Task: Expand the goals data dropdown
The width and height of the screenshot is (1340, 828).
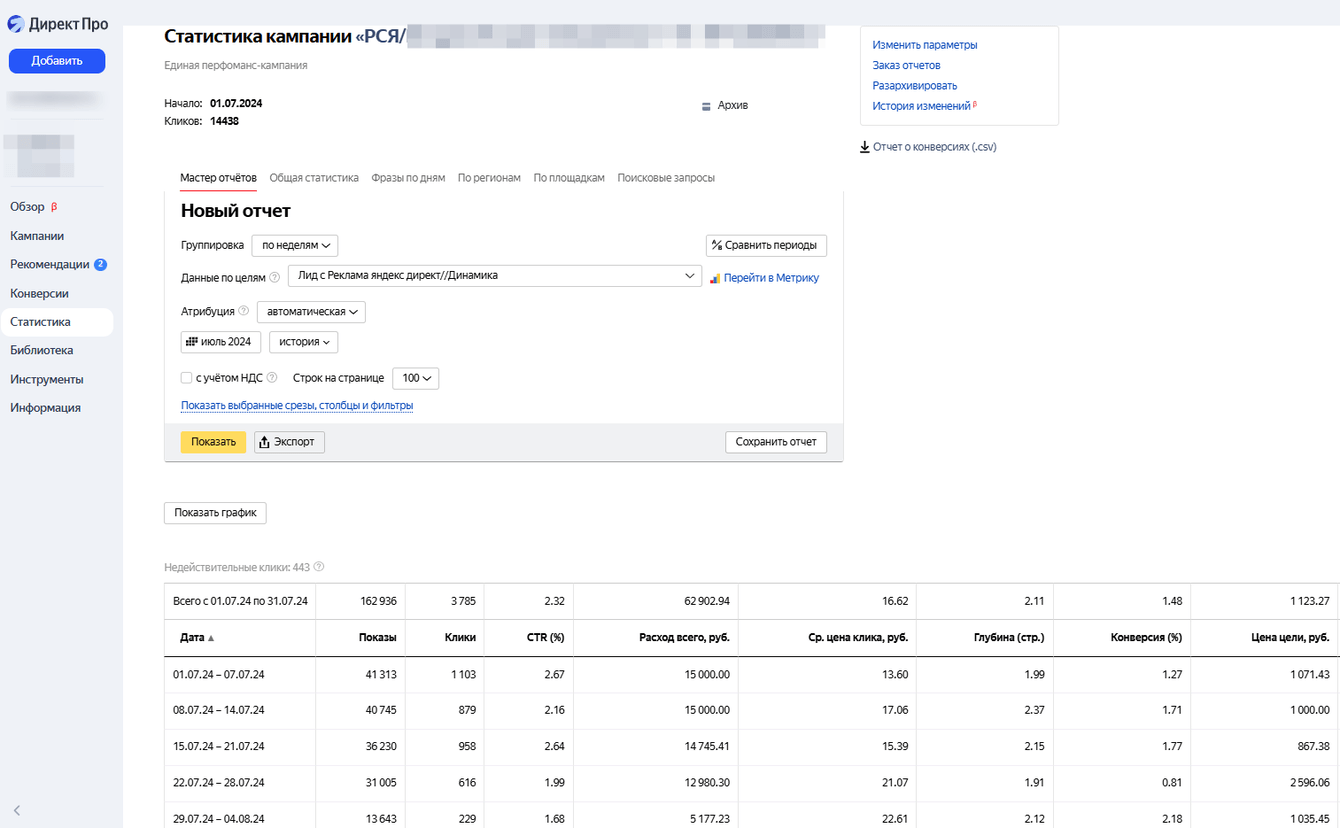Action: tap(495, 276)
